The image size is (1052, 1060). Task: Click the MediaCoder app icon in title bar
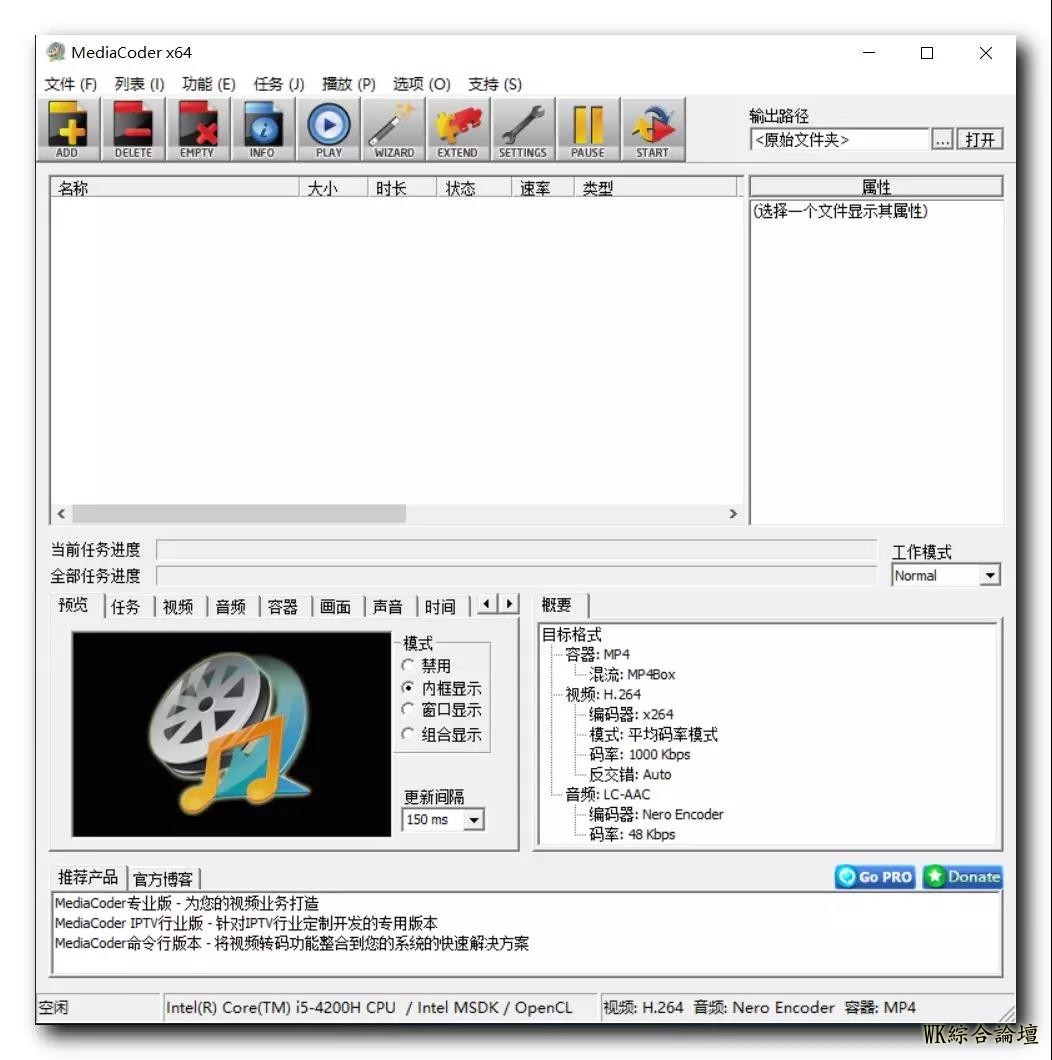55,52
